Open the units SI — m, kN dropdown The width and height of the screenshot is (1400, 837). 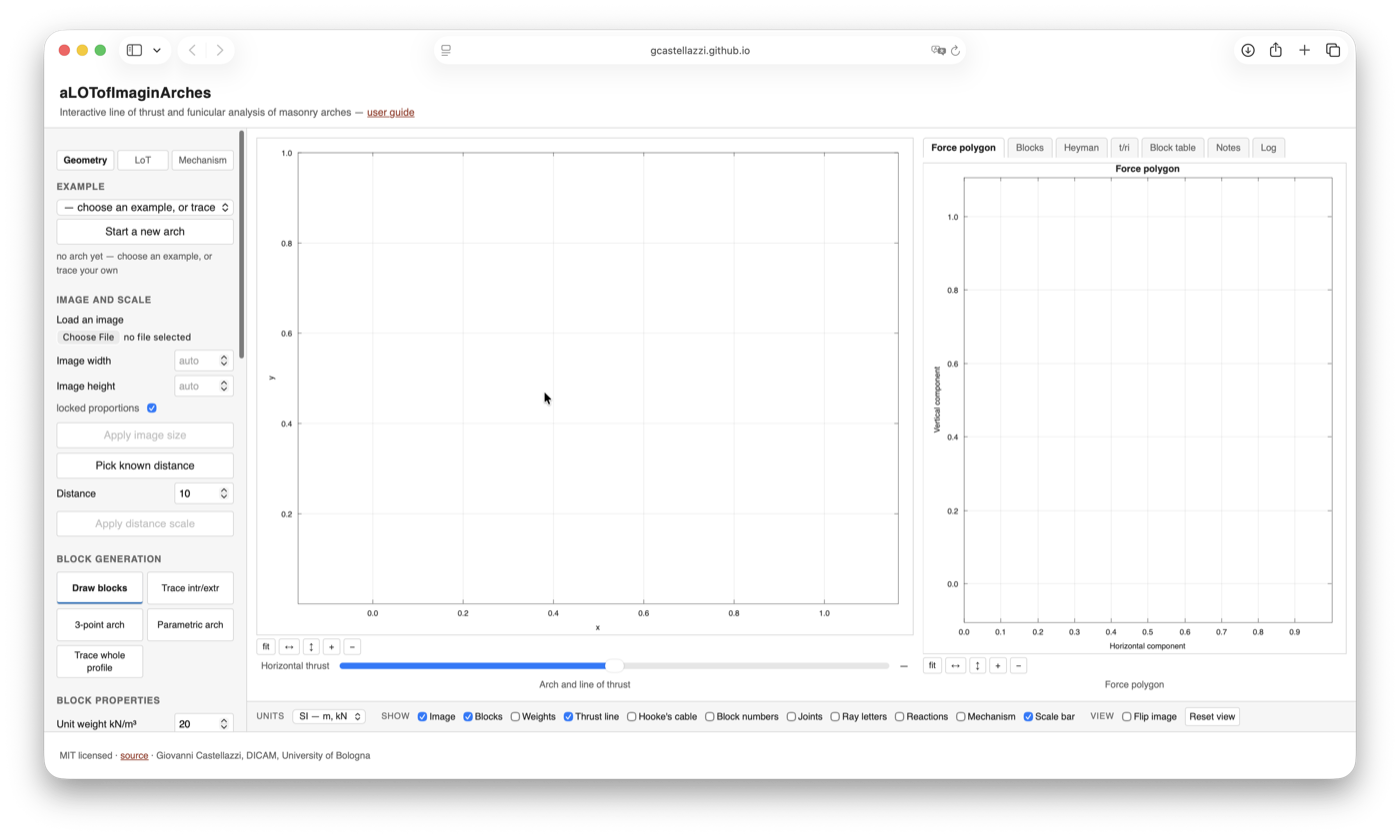click(328, 717)
